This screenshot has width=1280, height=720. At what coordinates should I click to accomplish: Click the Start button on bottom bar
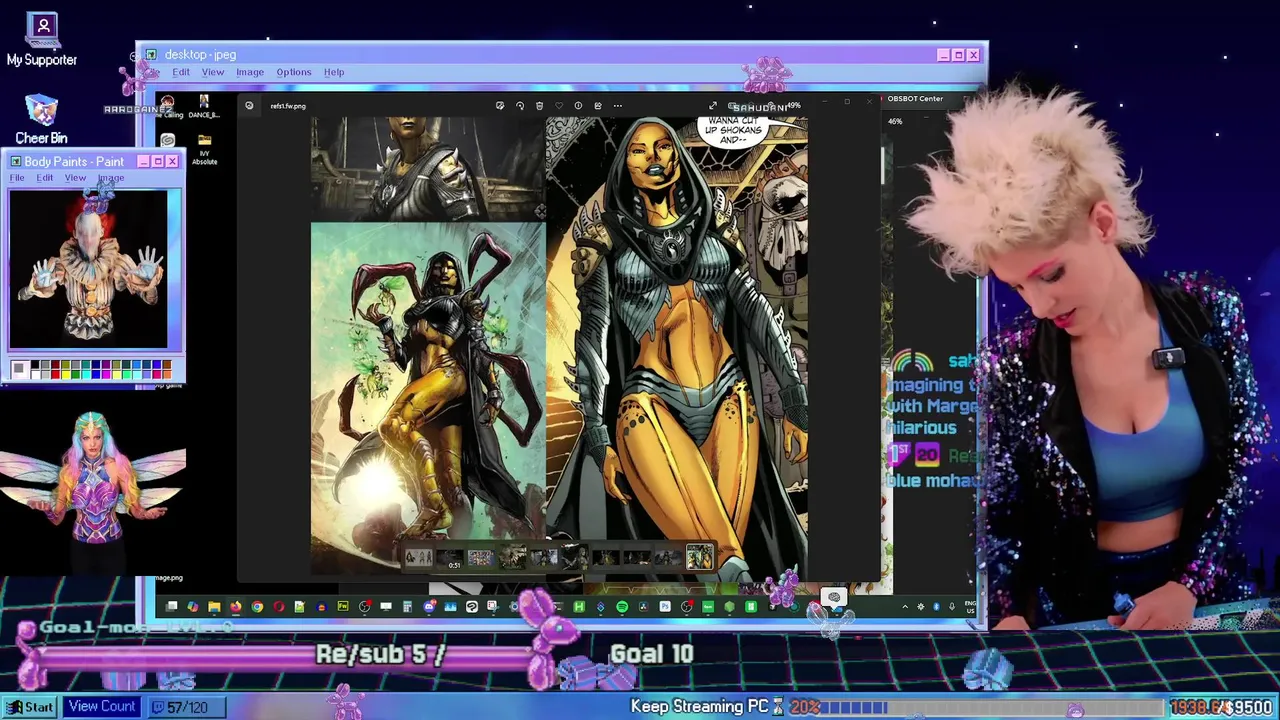click(29, 707)
